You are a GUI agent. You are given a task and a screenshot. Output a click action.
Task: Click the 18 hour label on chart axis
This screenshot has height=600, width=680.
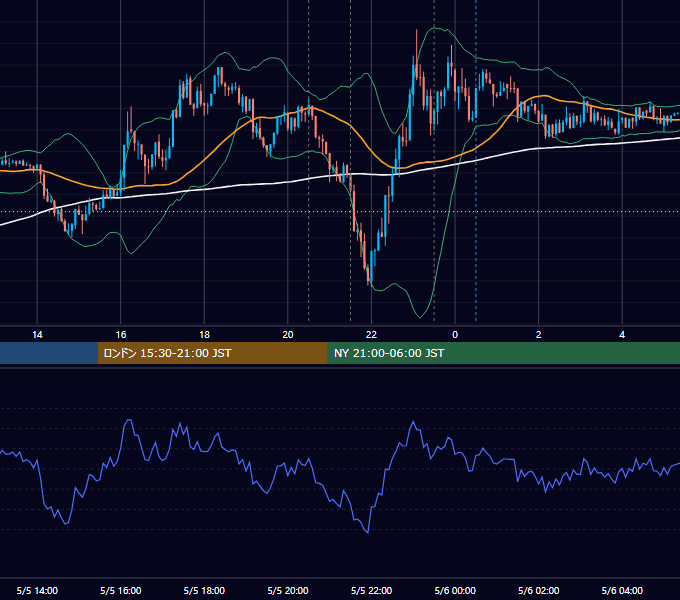point(204,335)
